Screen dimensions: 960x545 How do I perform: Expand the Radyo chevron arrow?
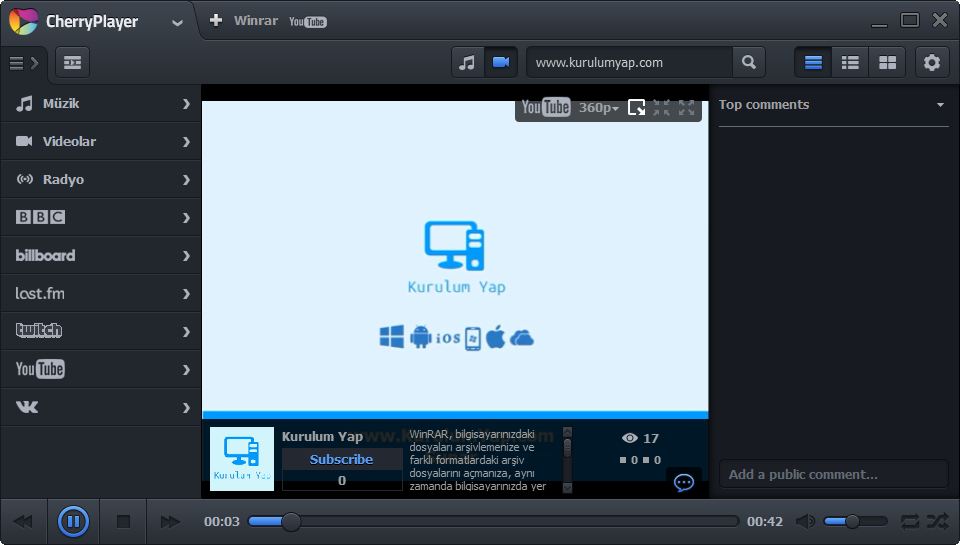(x=186, y=180)
